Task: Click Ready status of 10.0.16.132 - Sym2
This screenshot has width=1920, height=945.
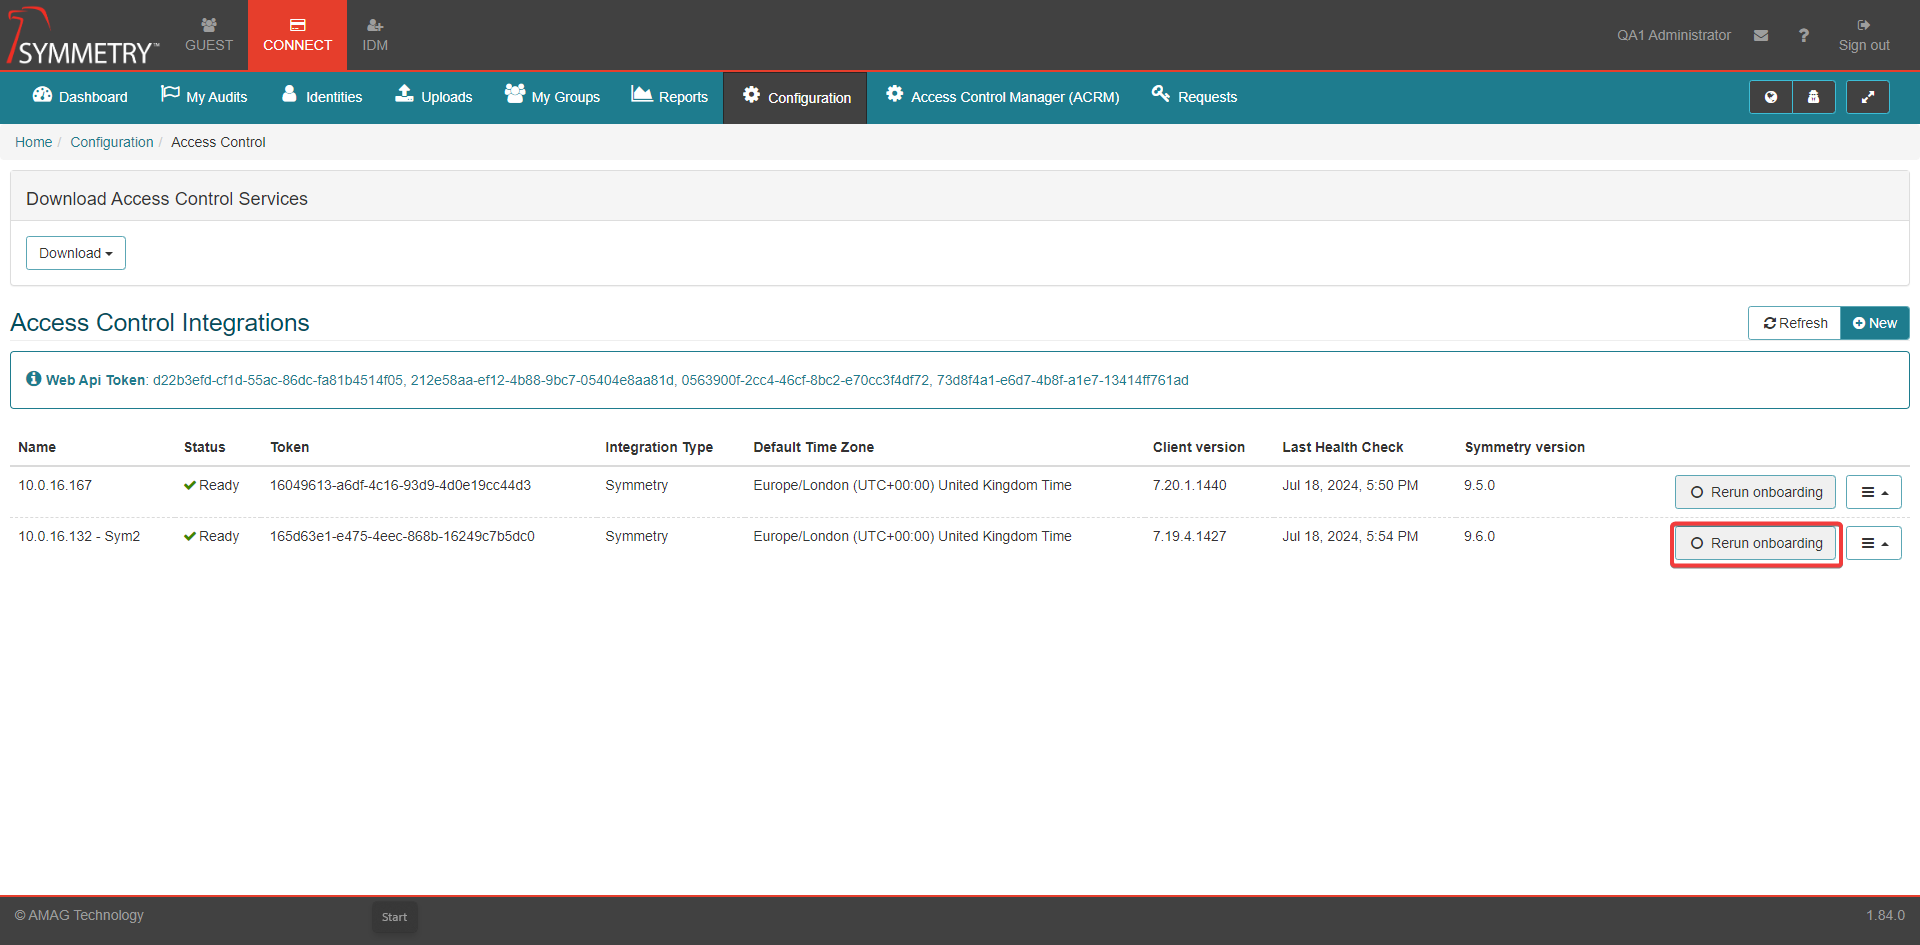Action: [x=211, y=536]
